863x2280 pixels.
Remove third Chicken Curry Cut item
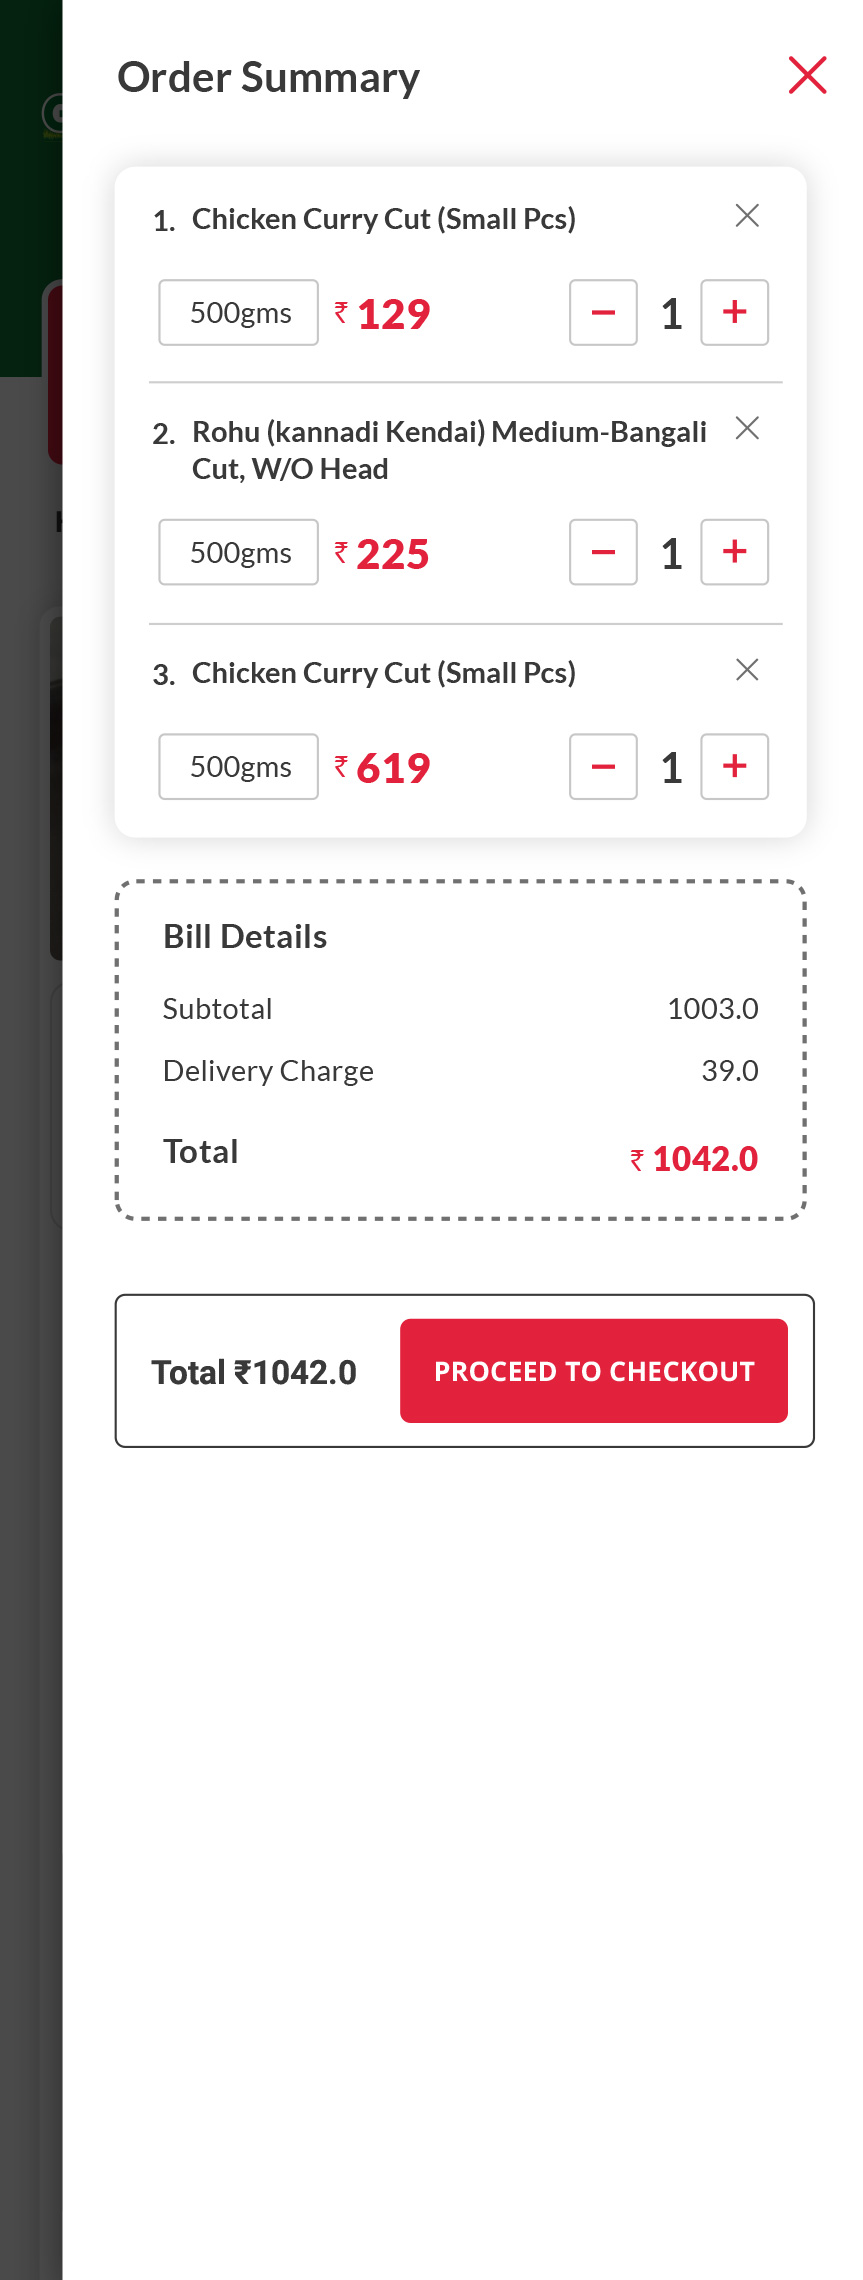pos(747,670)
